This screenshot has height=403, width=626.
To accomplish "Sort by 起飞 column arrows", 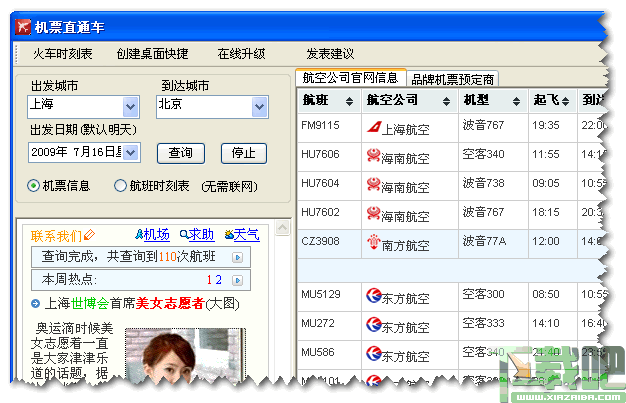I will [x=565, y=101].
